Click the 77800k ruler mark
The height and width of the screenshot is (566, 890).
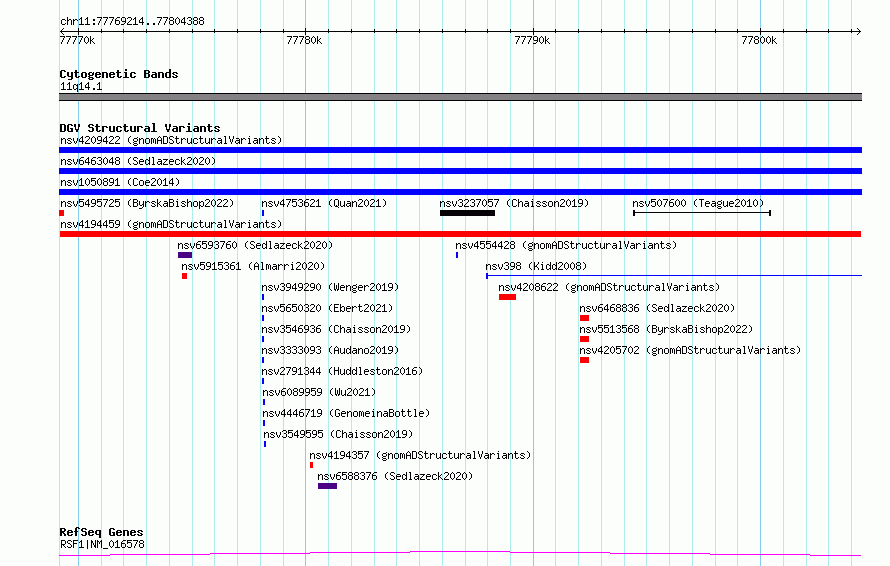pos(759,41)
